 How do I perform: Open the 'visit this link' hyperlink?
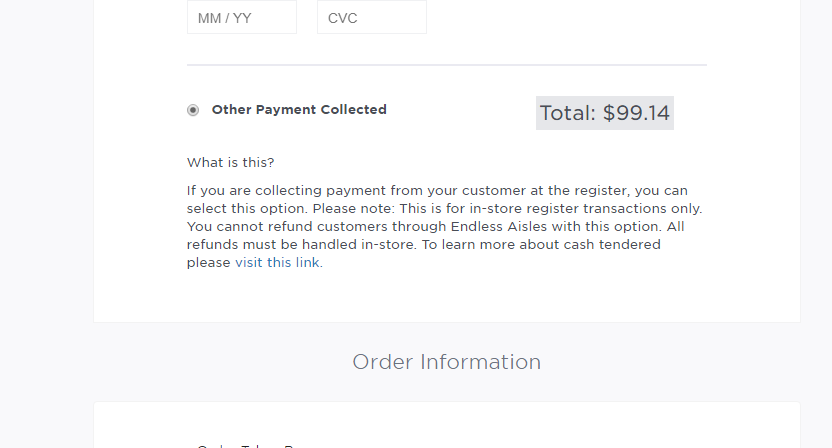pos(278,263)
